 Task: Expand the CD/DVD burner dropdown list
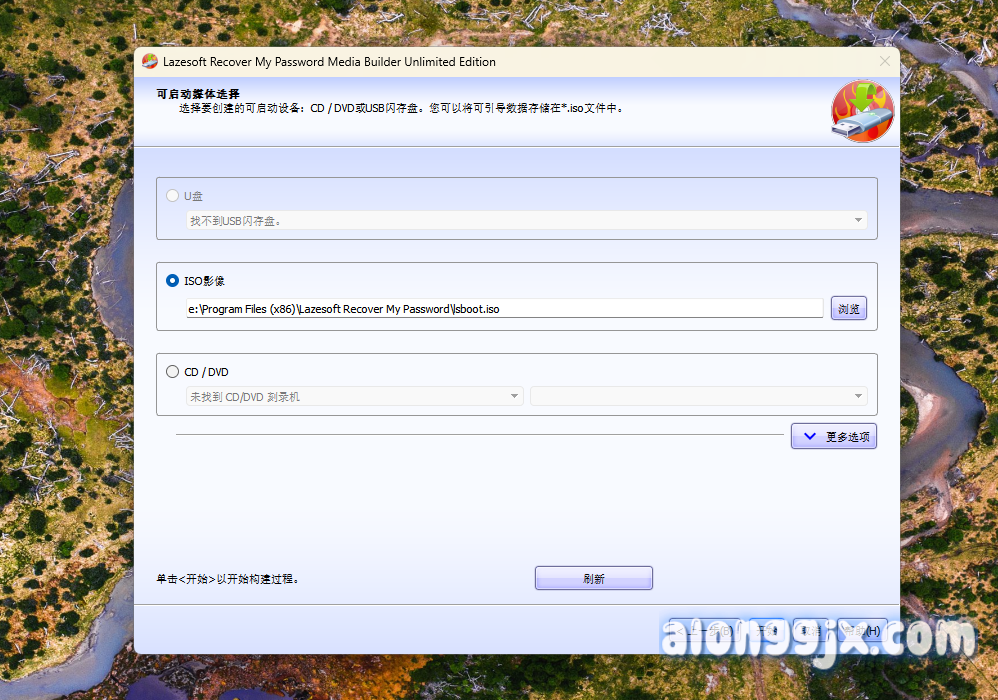[354, 397]
